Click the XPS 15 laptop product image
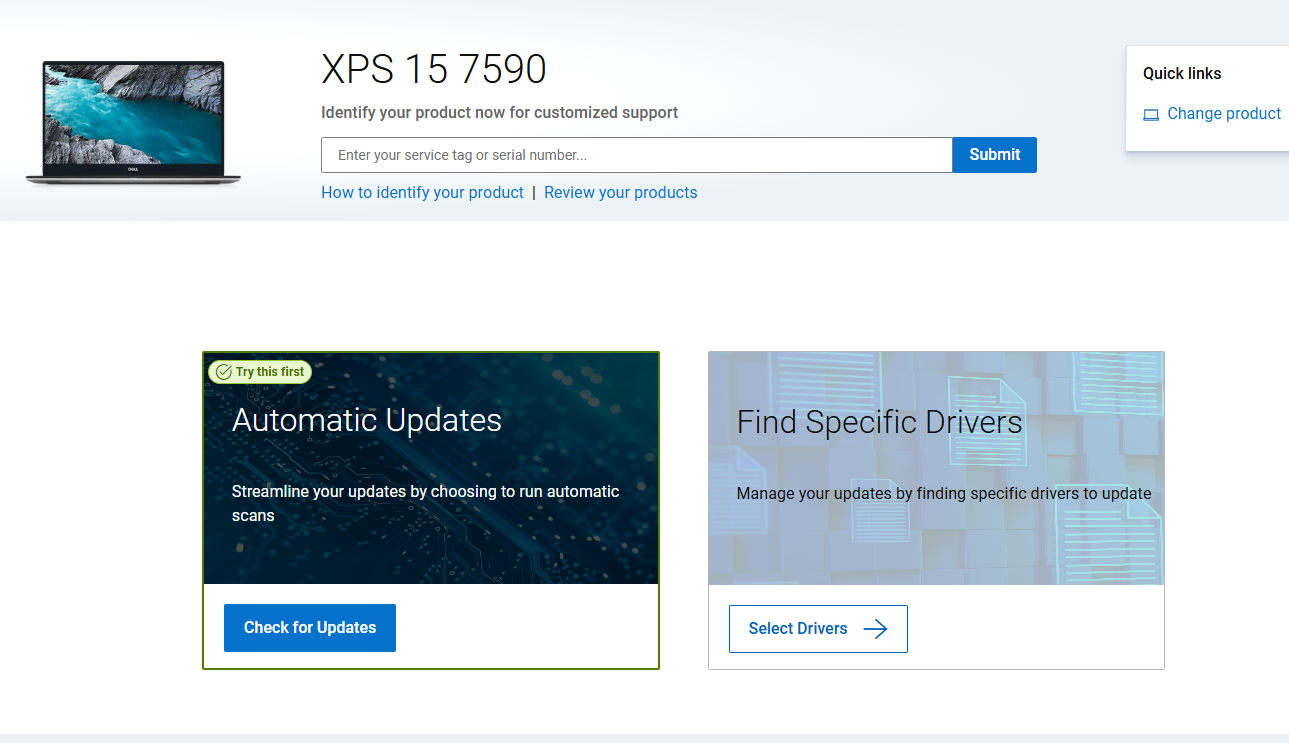The width and height of the screenshot is (1289, 743). 133,122
